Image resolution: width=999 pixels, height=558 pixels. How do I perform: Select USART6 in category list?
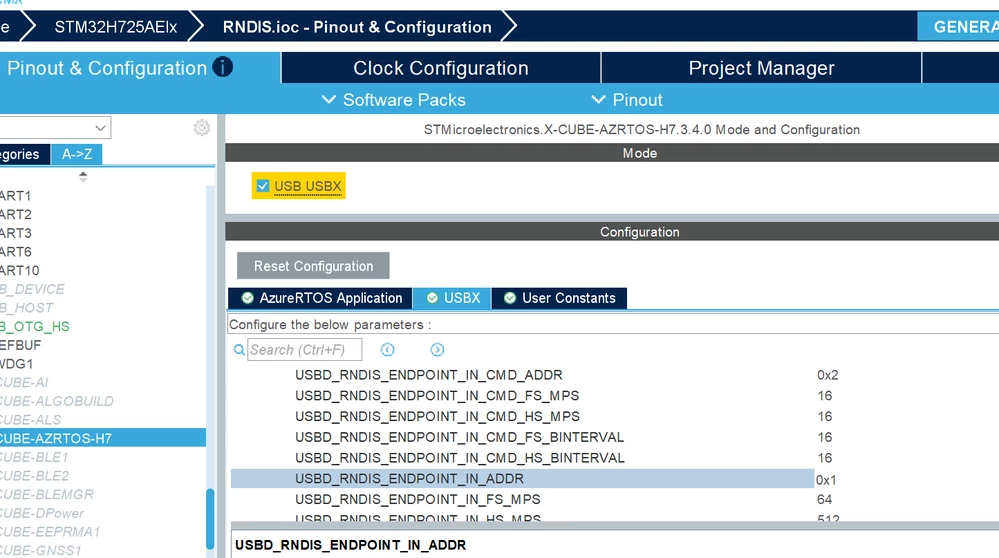pos(16,252)
